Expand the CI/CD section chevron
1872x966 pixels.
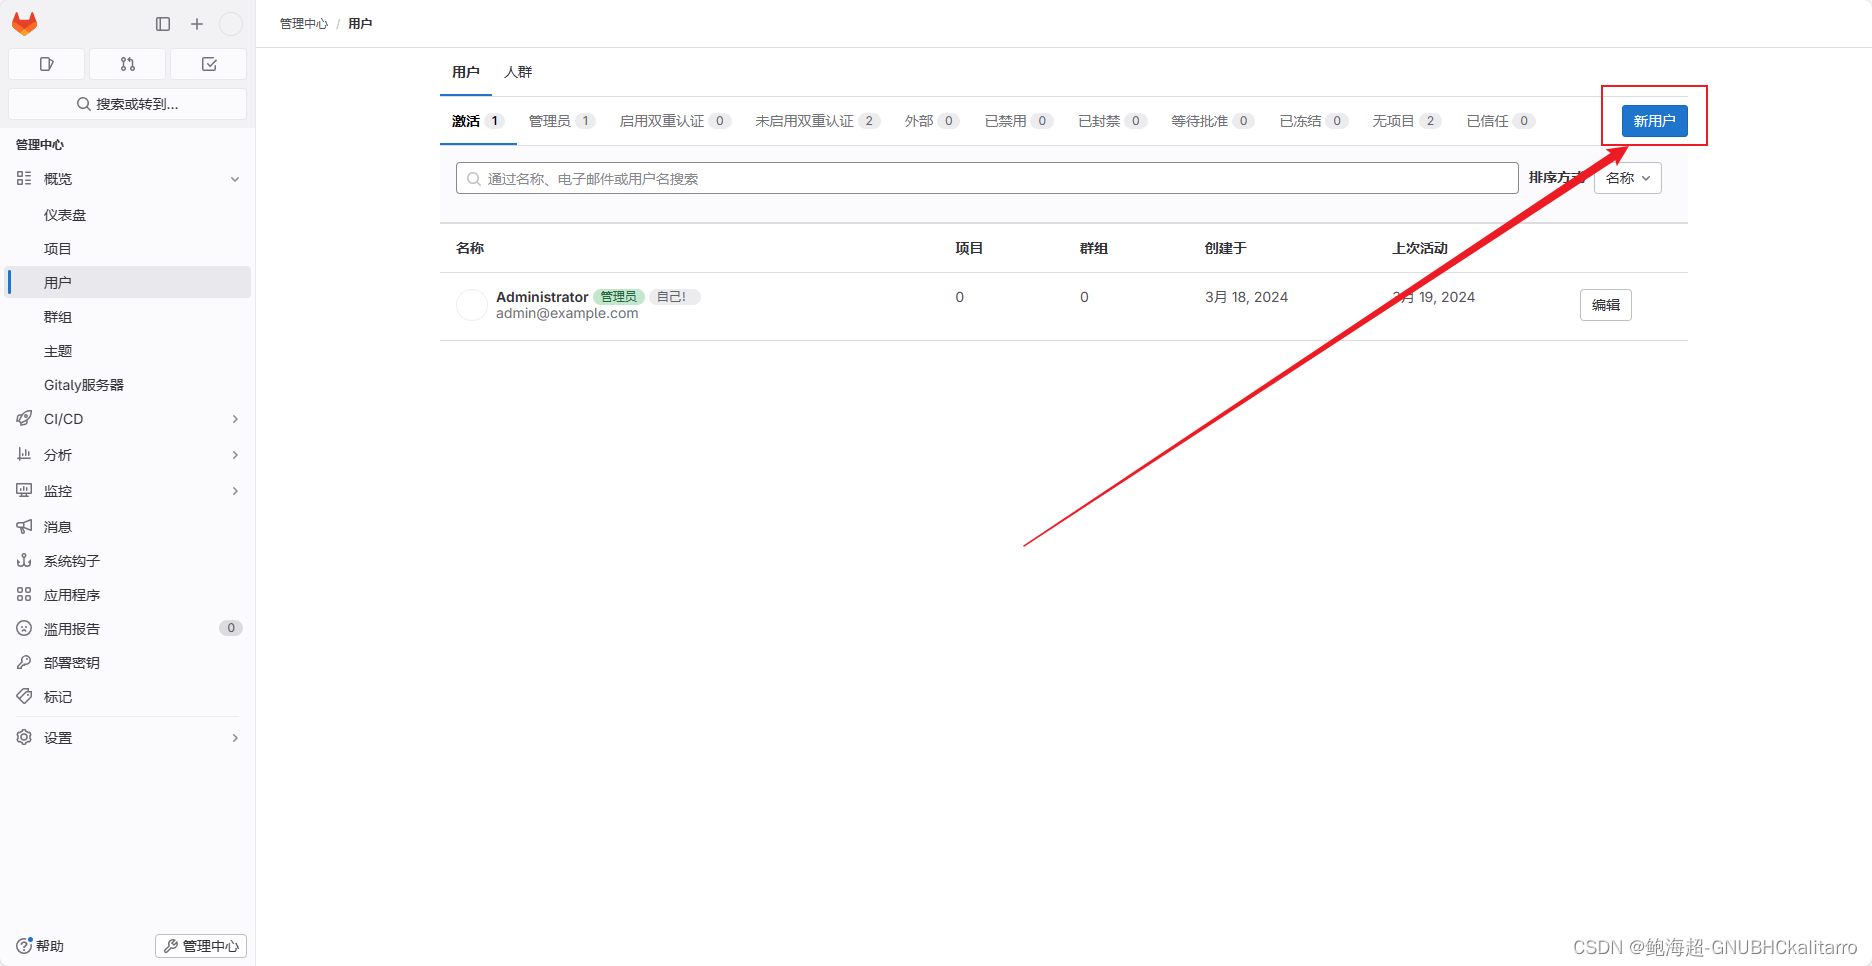pos(235,419)
